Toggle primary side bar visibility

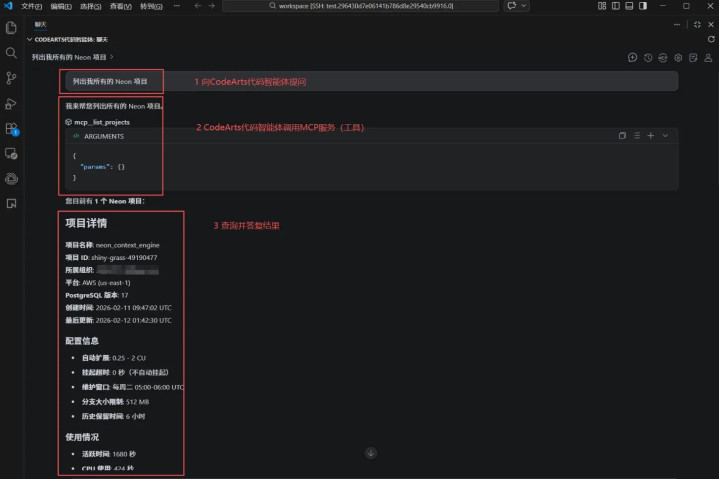(615, 6)
